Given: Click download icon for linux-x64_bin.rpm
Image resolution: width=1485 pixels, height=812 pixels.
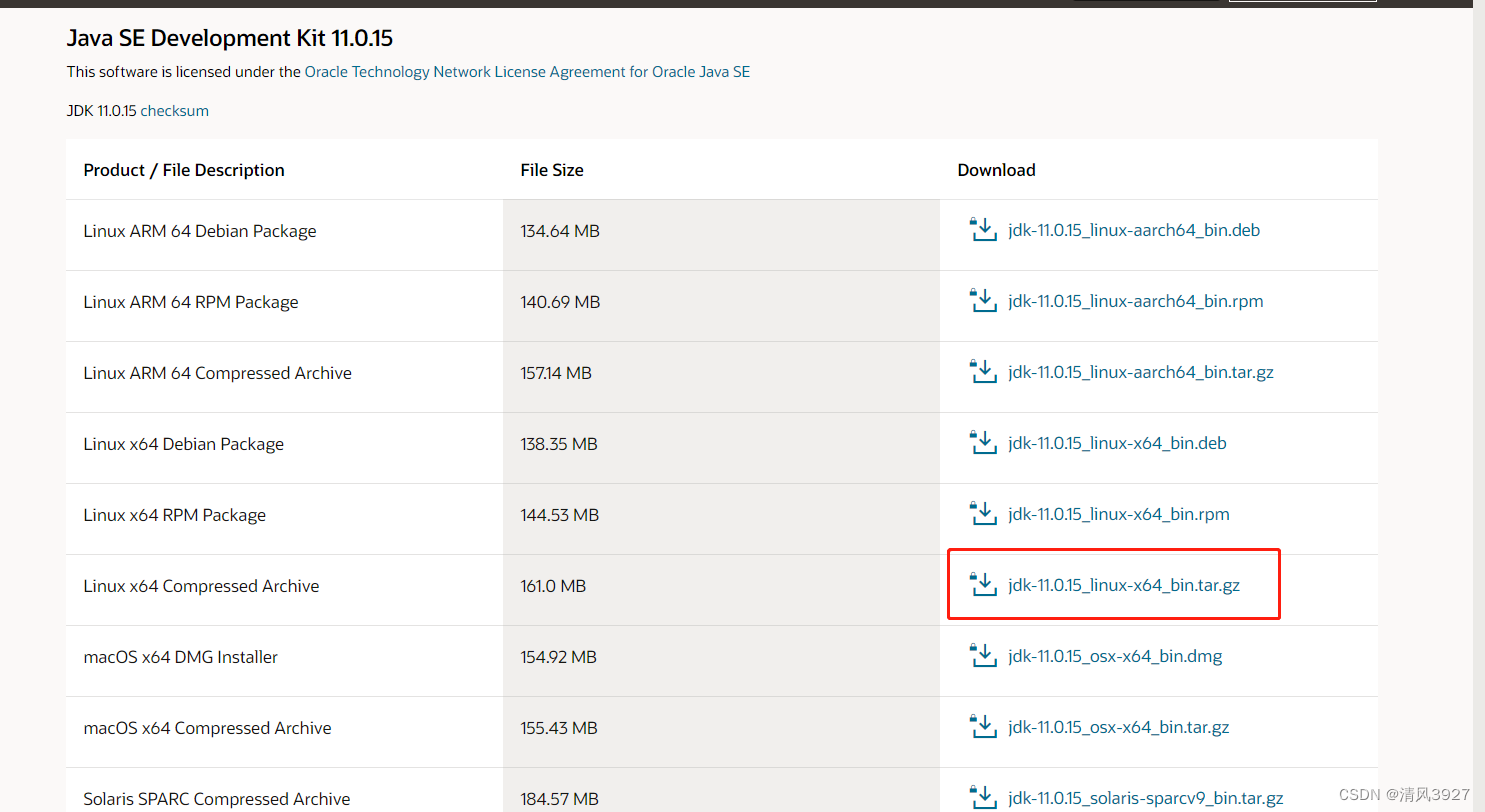Looking at the screenshot, I should pyautogui.click(x=984, y=513).
